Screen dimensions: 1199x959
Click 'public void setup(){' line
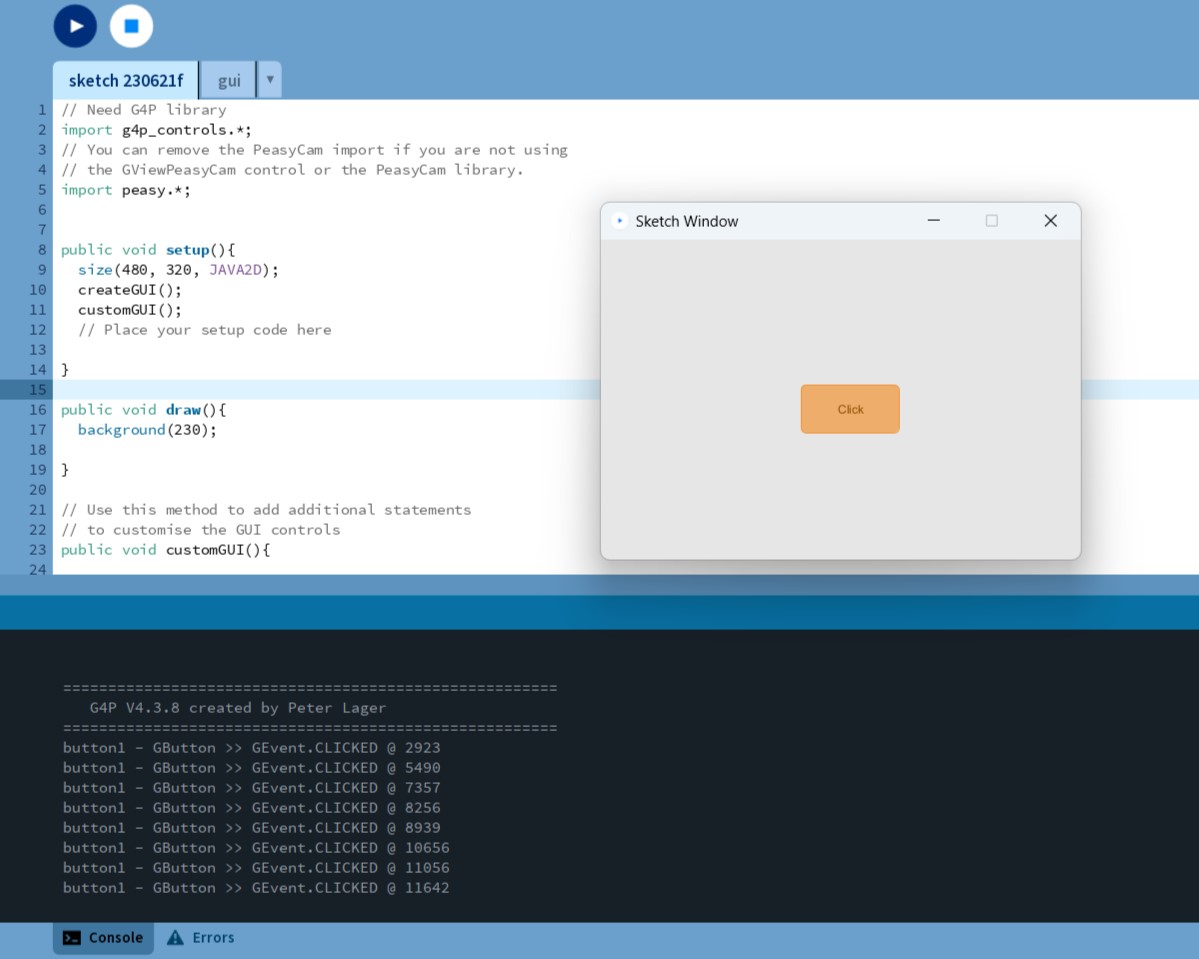pos(148,250)
